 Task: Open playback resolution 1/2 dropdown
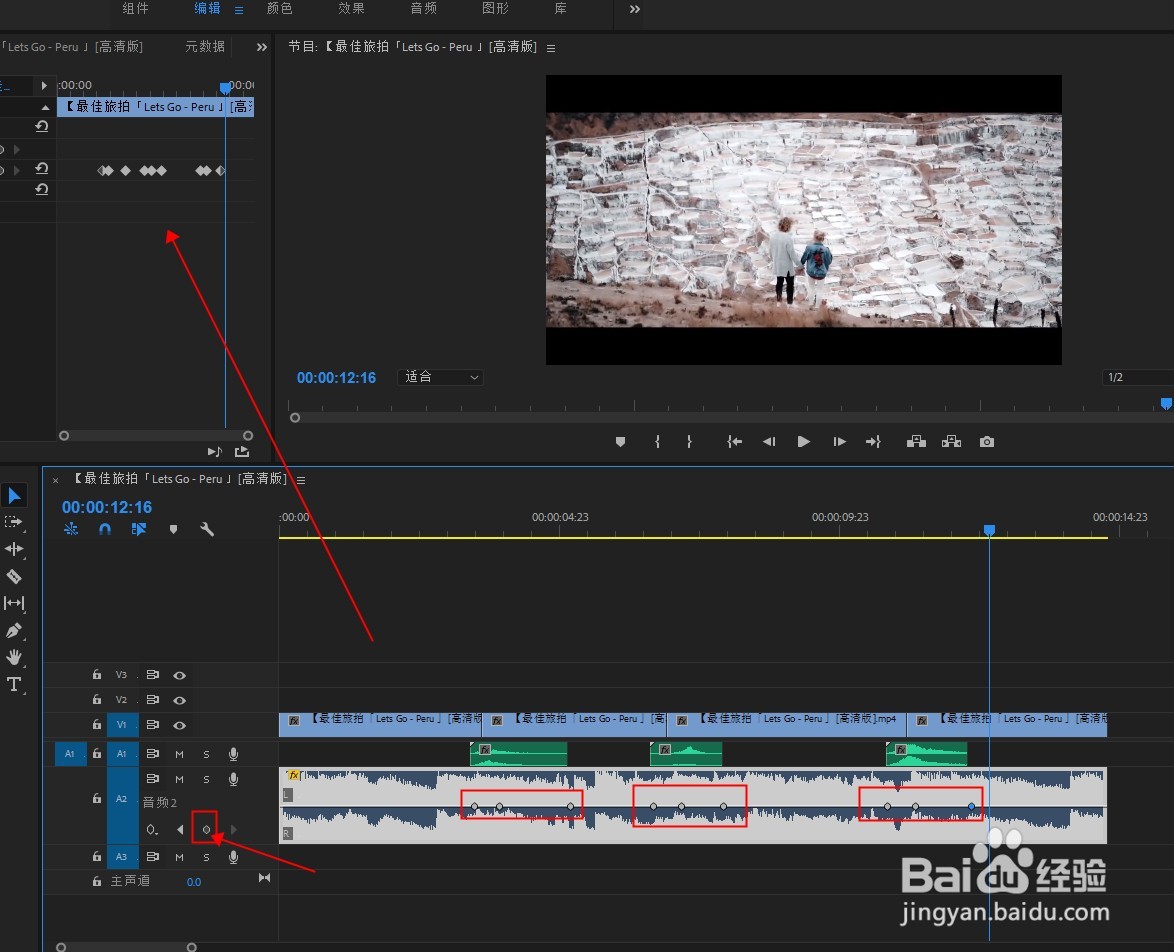point(1138,377)
